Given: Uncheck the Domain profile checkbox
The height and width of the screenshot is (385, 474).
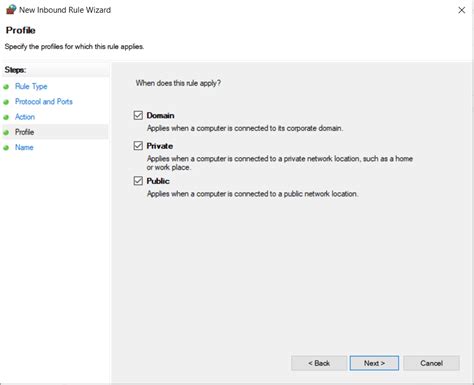Looking at the screenshot, I should coord(138,115).
